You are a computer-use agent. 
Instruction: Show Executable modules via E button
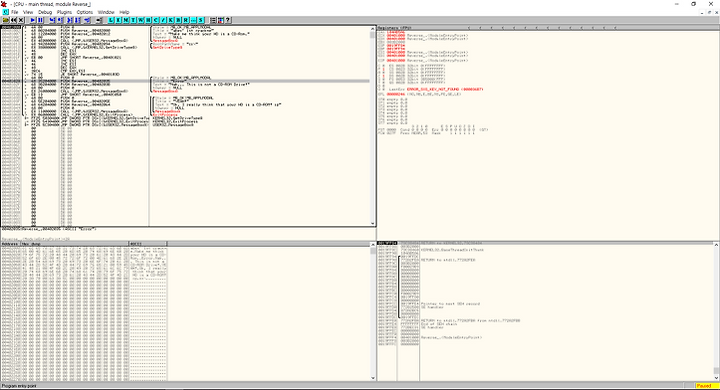pos(118,20)
